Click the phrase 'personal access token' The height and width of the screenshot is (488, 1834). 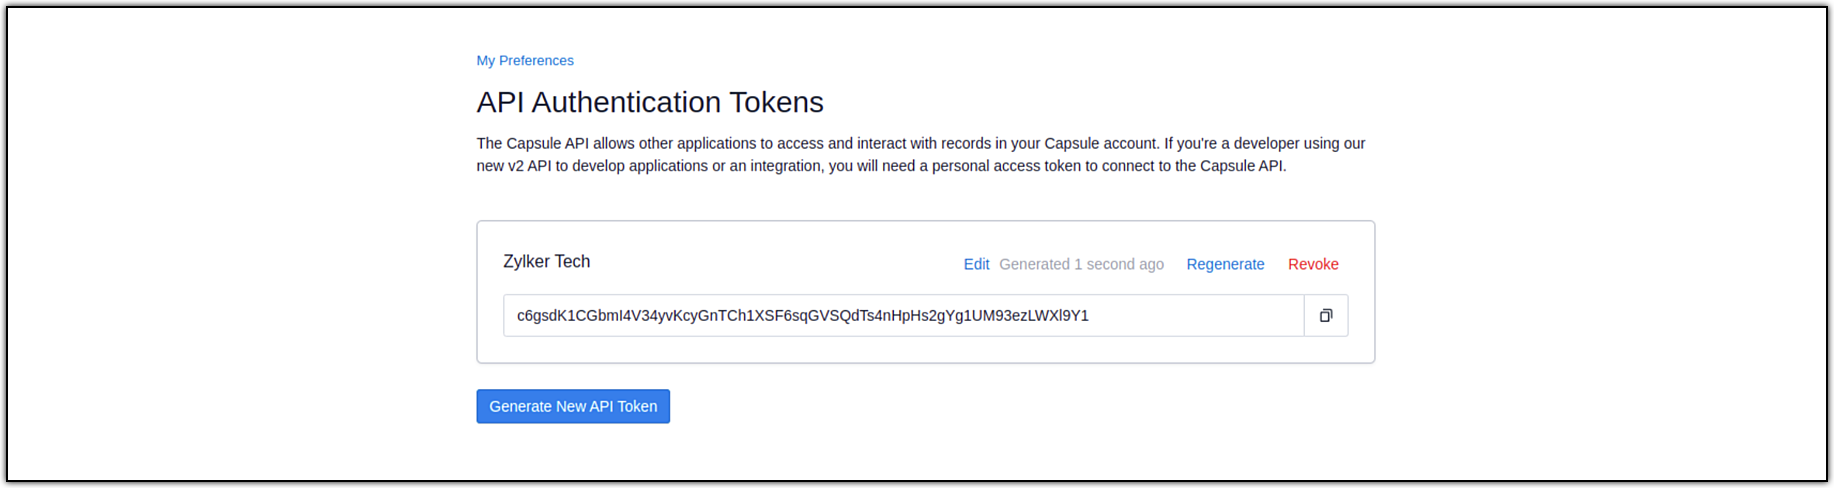coord(1006,166)
